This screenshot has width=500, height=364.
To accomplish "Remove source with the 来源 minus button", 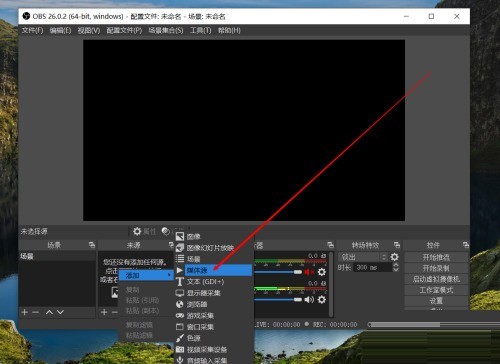I will pyautogui.click(x=115, y=312).
